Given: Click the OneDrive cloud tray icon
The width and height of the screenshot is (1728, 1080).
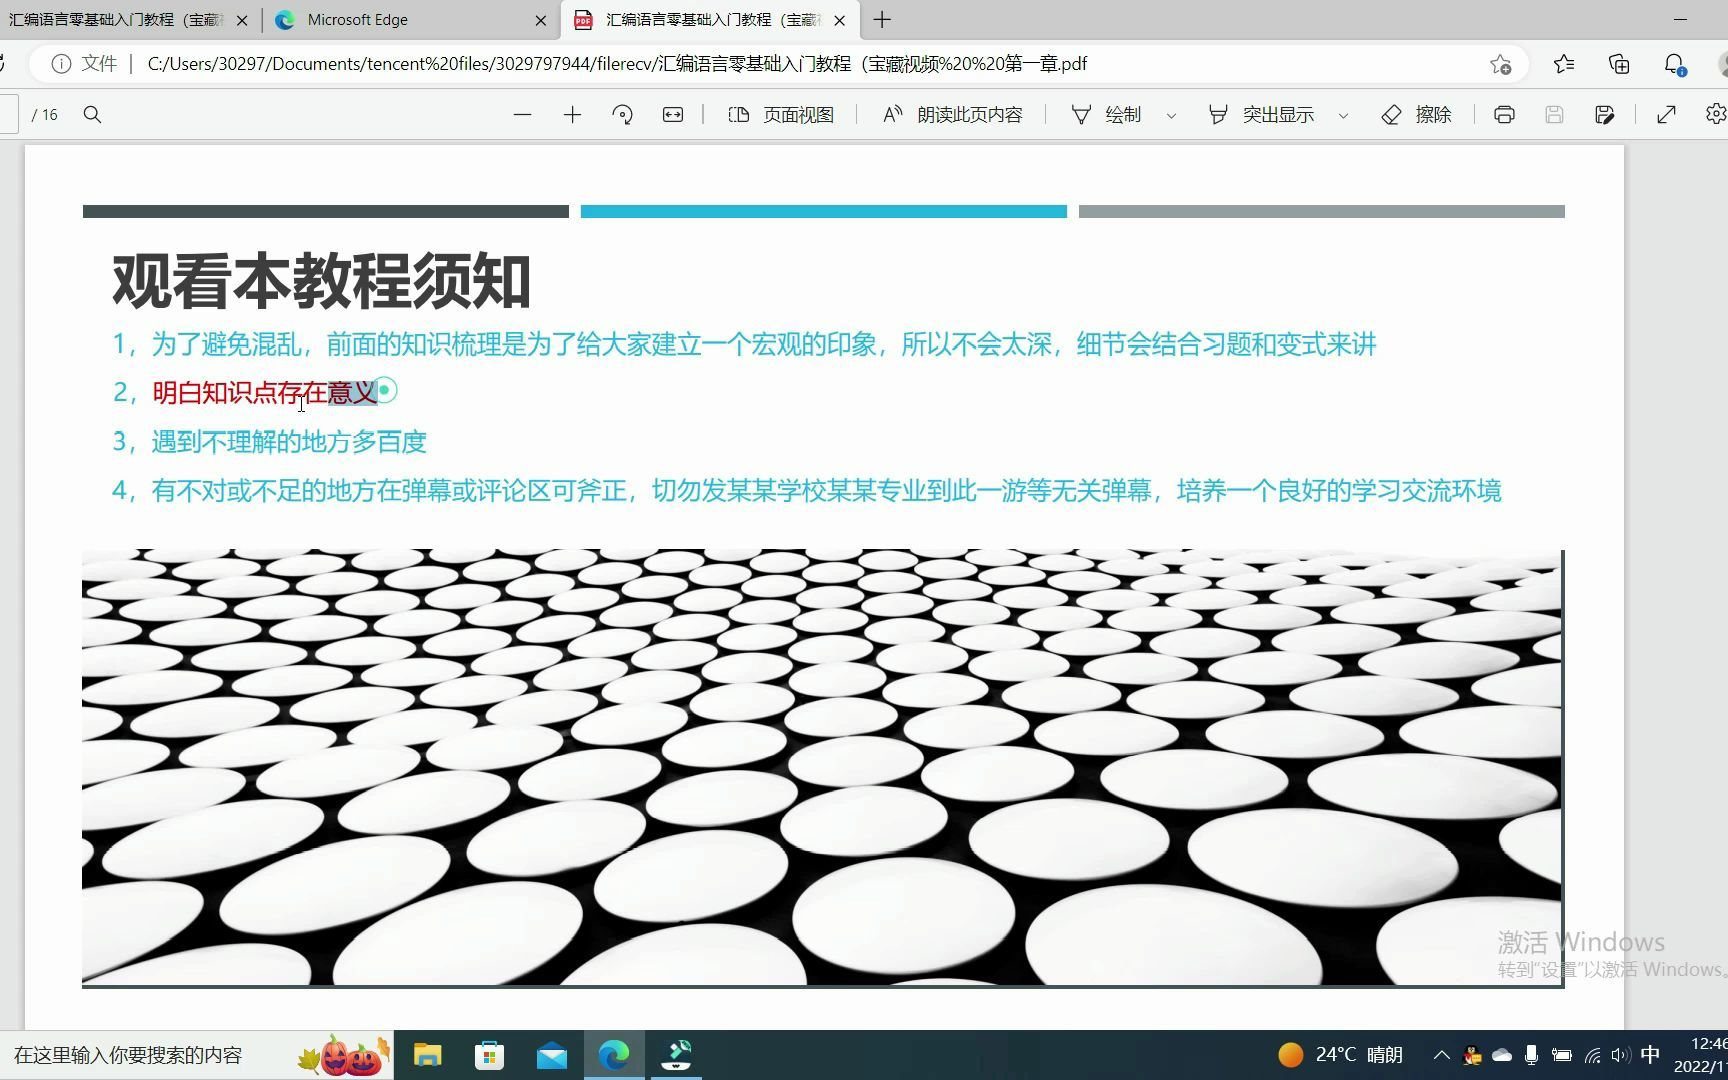Looking at the screenshot, I should click(x=1502, y=1055).
